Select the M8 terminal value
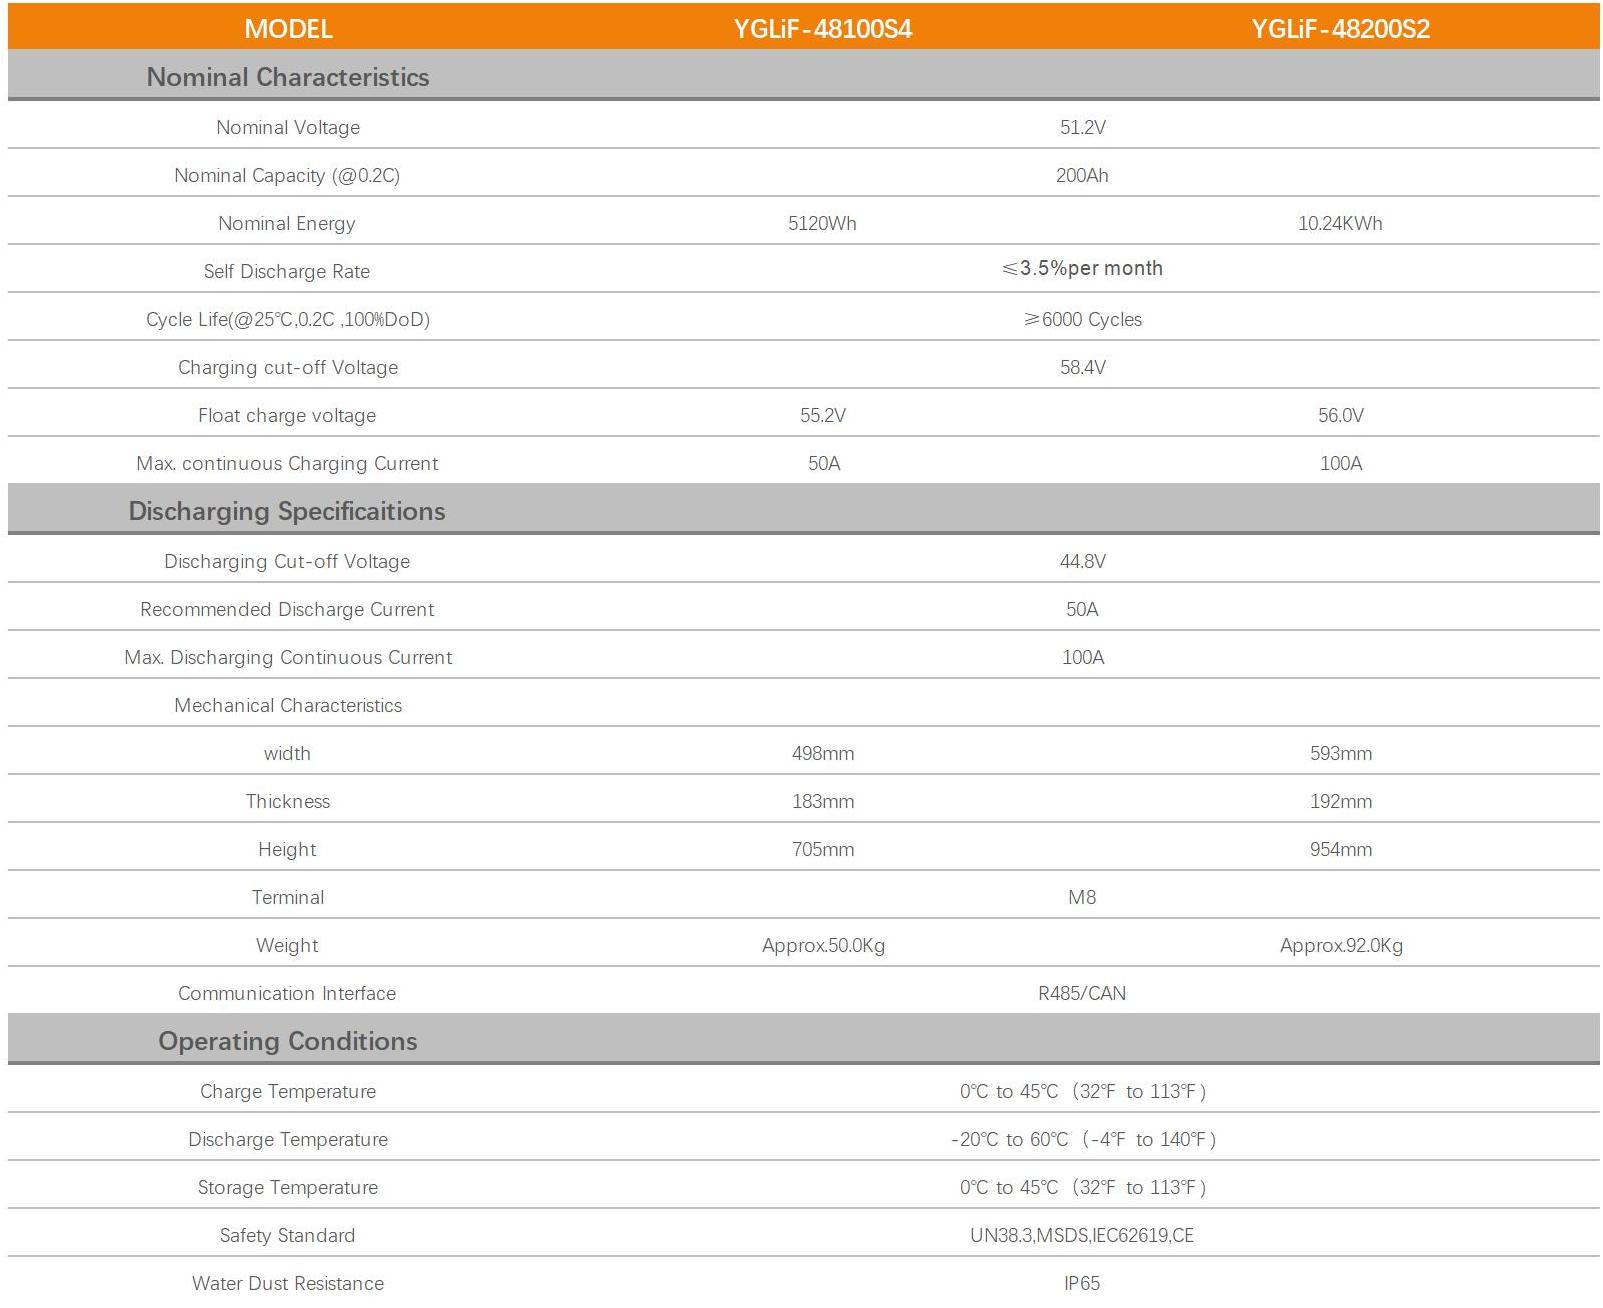 point(1082,897)
